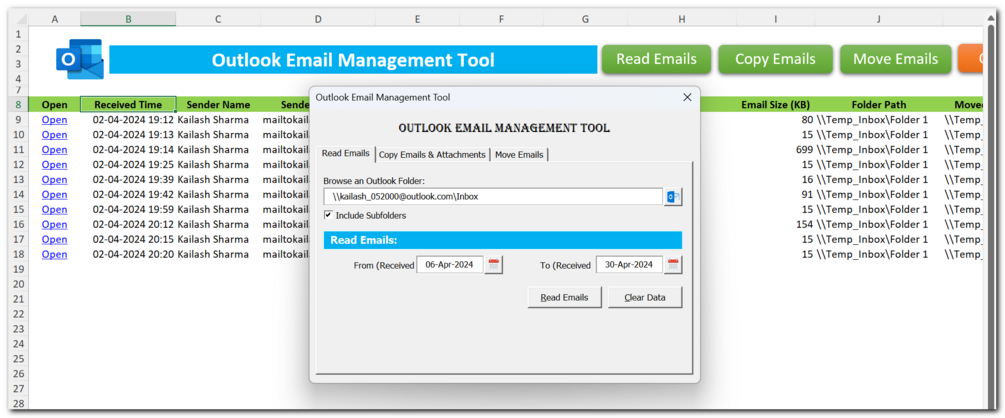
Task: Click the To received date field
Action: click(629, 265)
